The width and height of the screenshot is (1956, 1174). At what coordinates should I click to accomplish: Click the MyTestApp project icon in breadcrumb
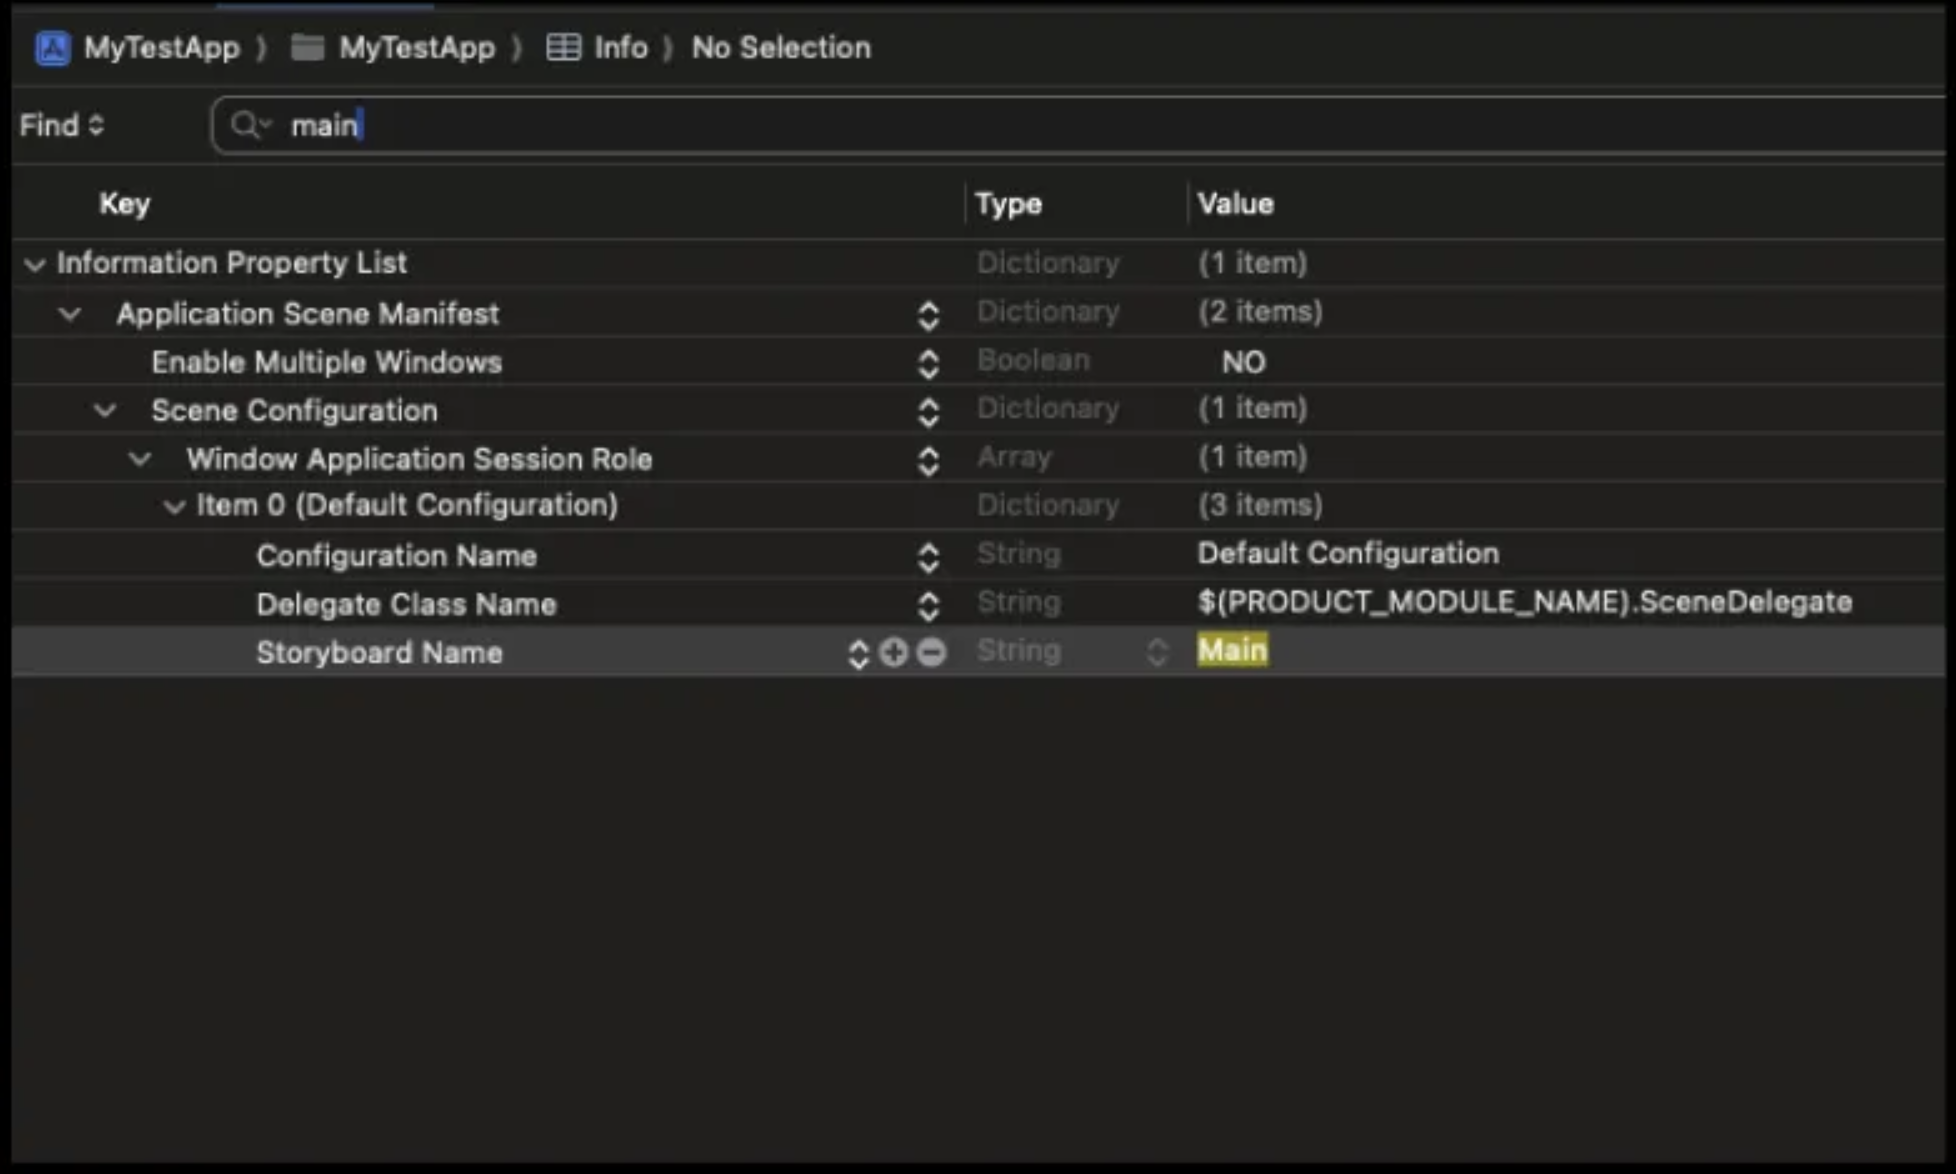(x=53, y=47)
